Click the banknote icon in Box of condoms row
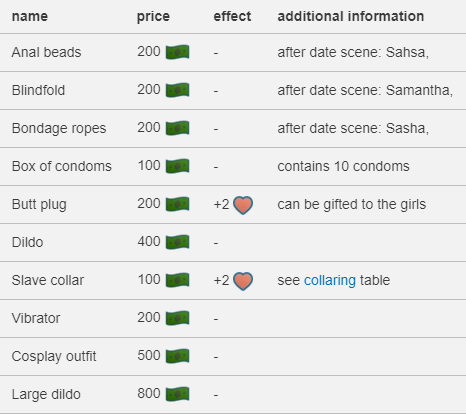The width and height of the screenshot is (466, 414). click(x=177, y=166)
